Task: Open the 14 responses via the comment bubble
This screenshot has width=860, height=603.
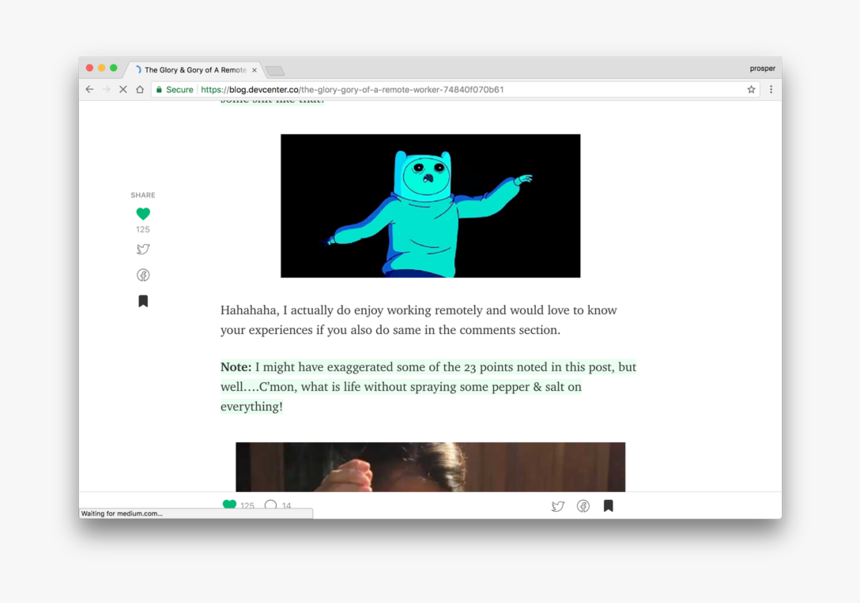Action: click(272, 505)
